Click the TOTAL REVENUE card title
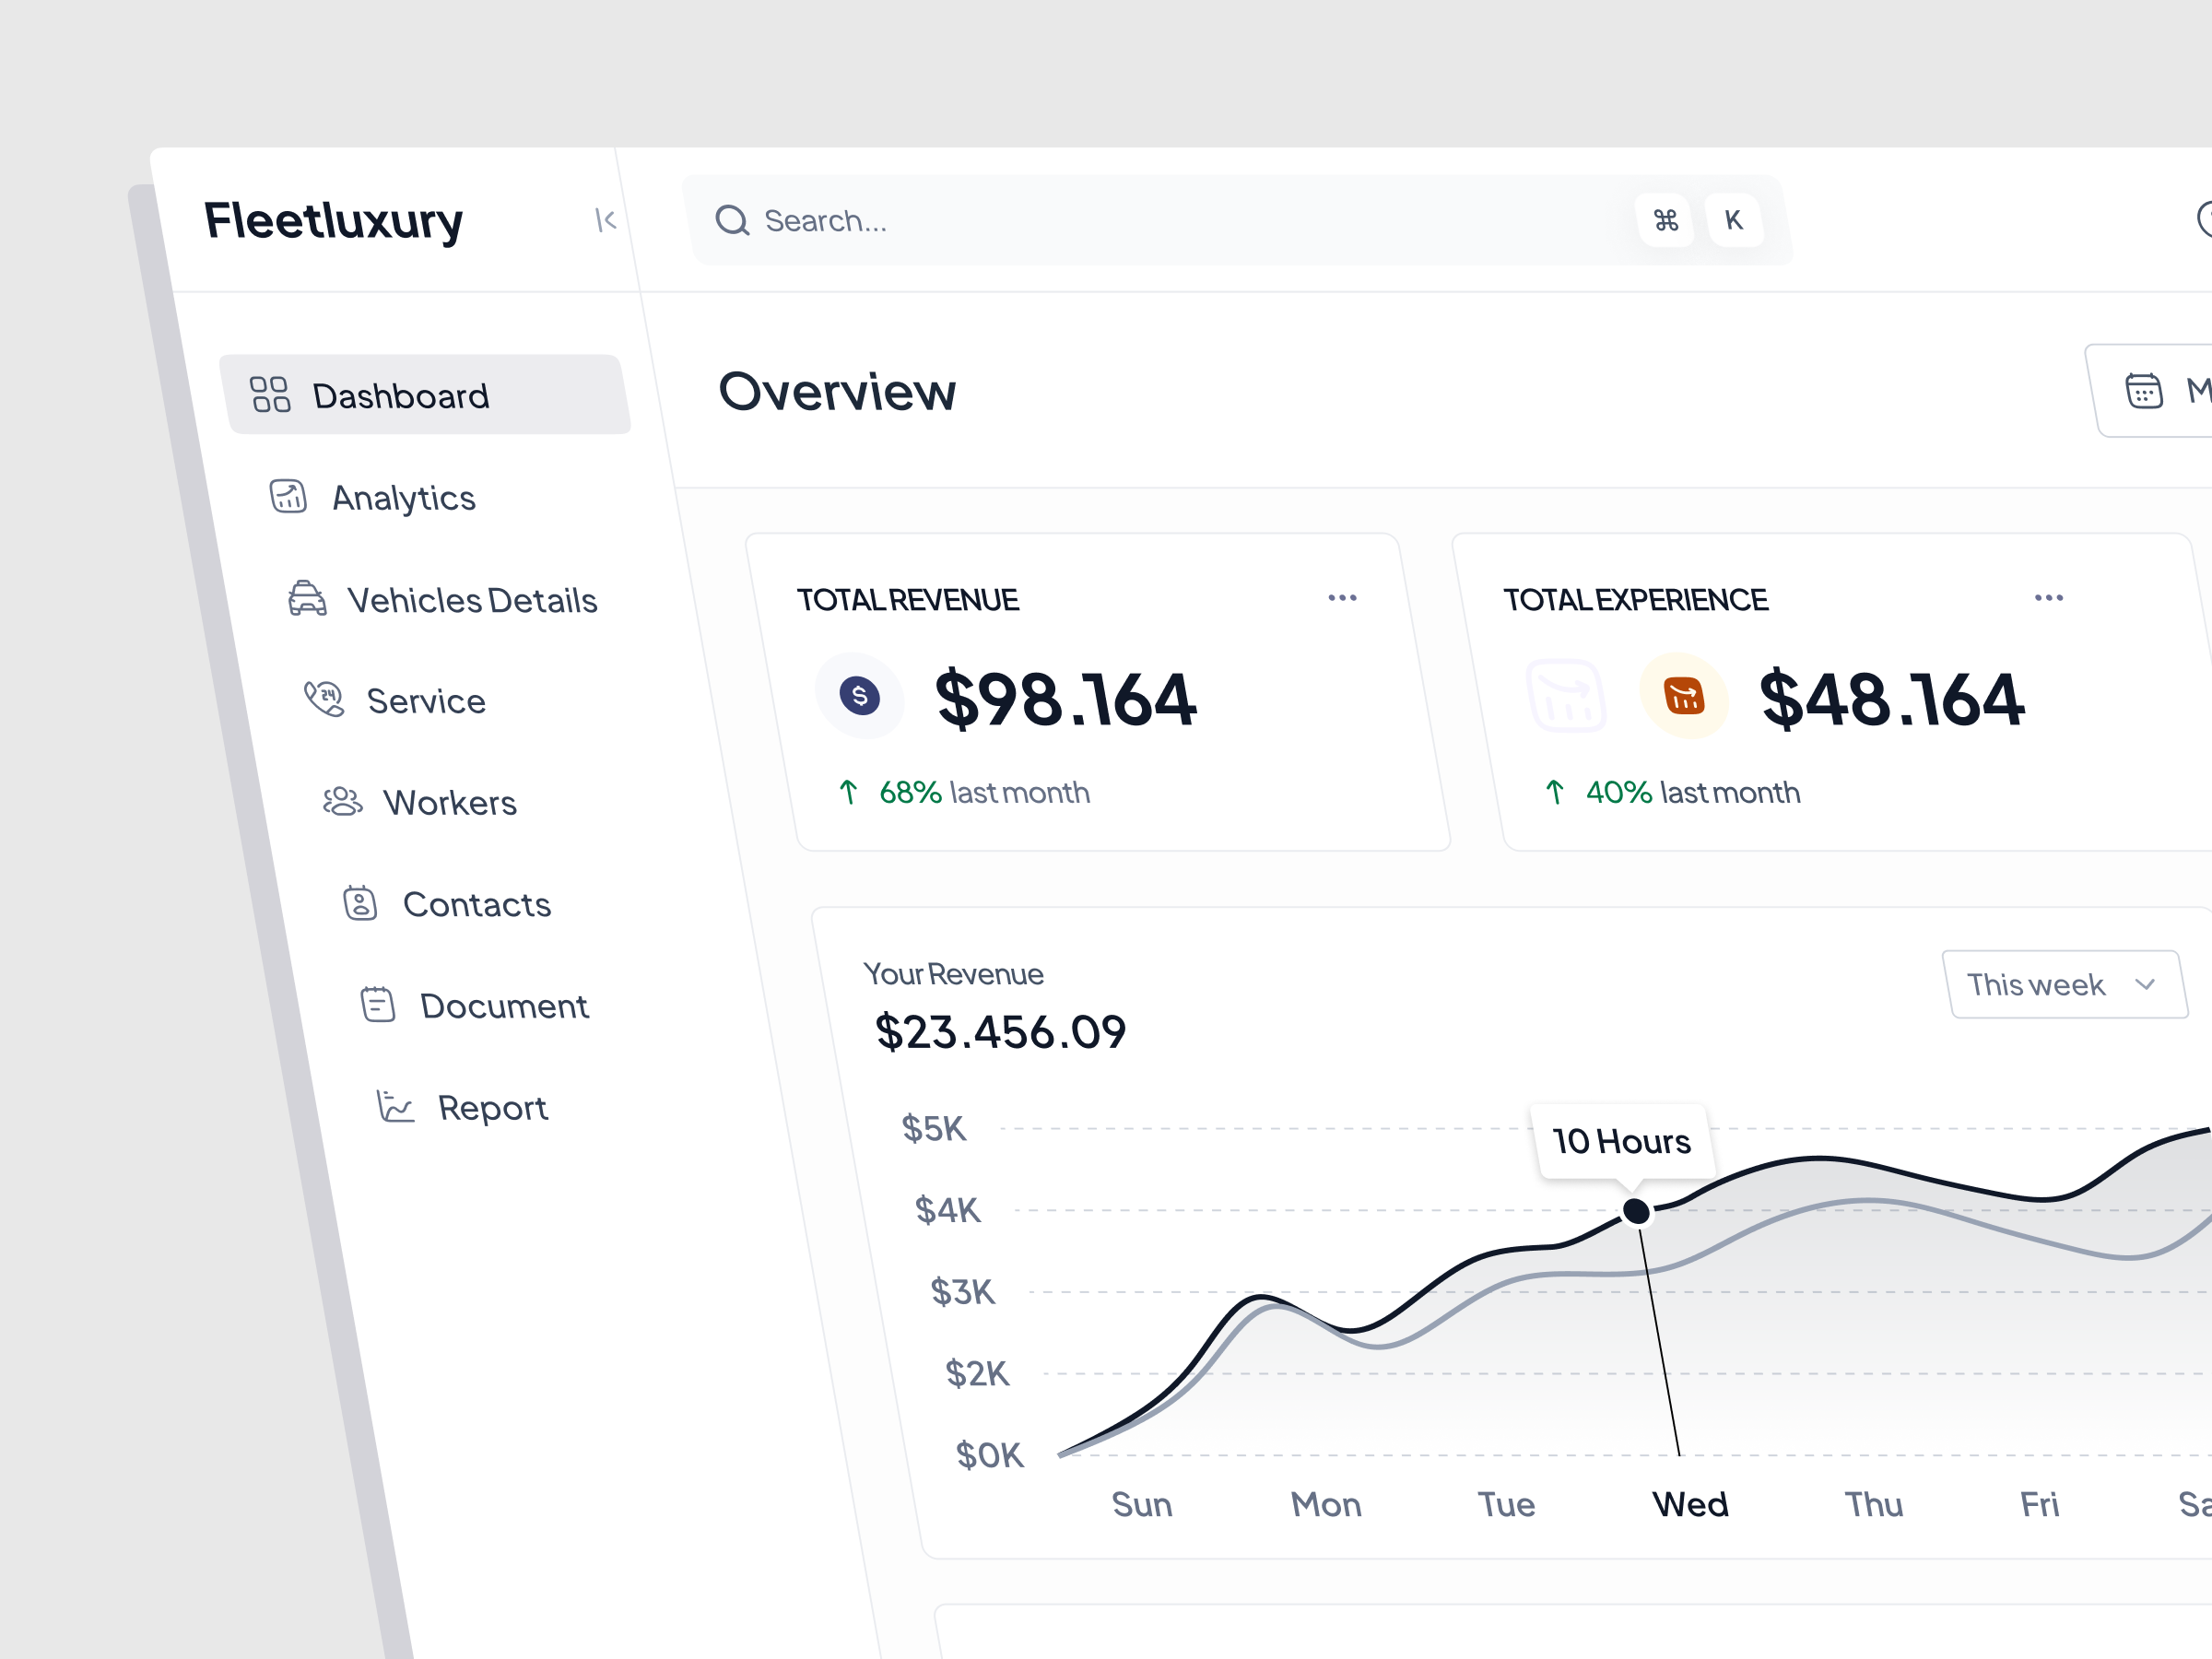The height and width of the screenshot is (1659, 2212). coord(908,600)
